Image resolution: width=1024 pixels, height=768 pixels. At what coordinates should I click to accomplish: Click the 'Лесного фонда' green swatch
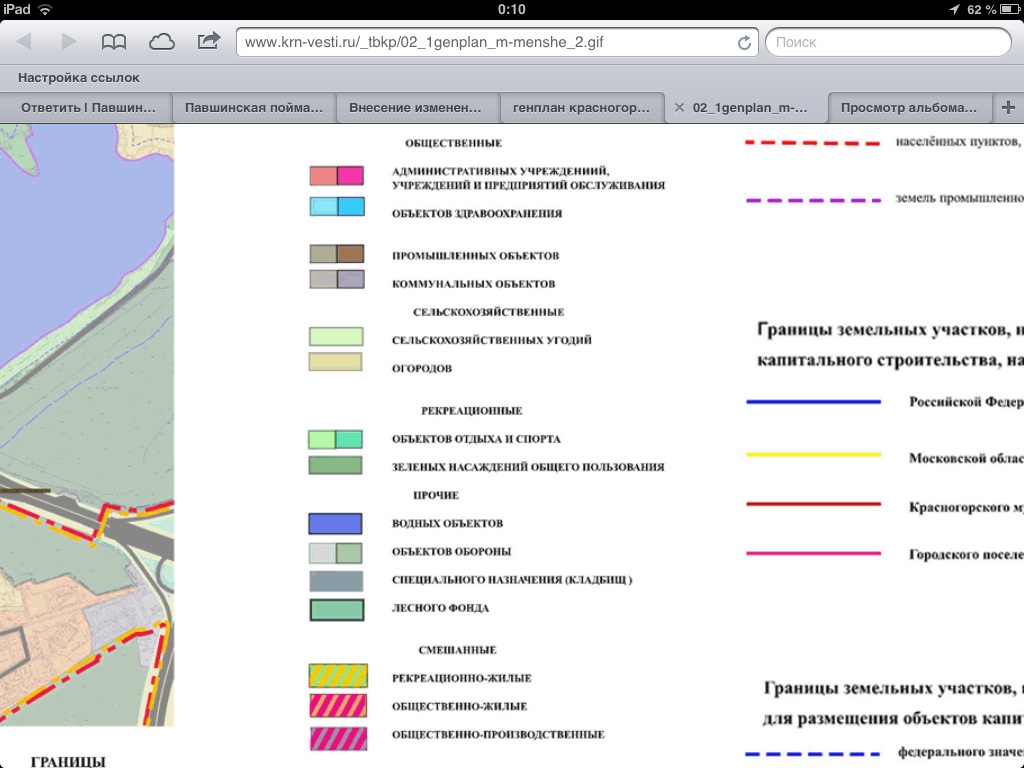click(335, 608)
